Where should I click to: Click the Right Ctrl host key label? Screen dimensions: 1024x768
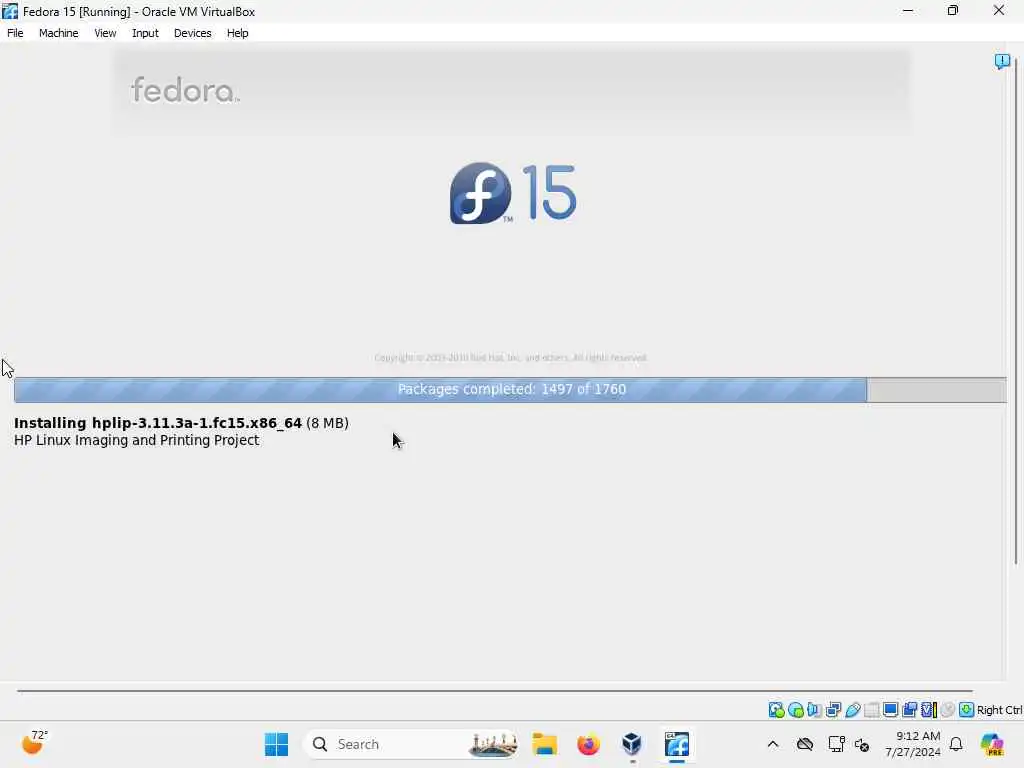pos(1000,710)
